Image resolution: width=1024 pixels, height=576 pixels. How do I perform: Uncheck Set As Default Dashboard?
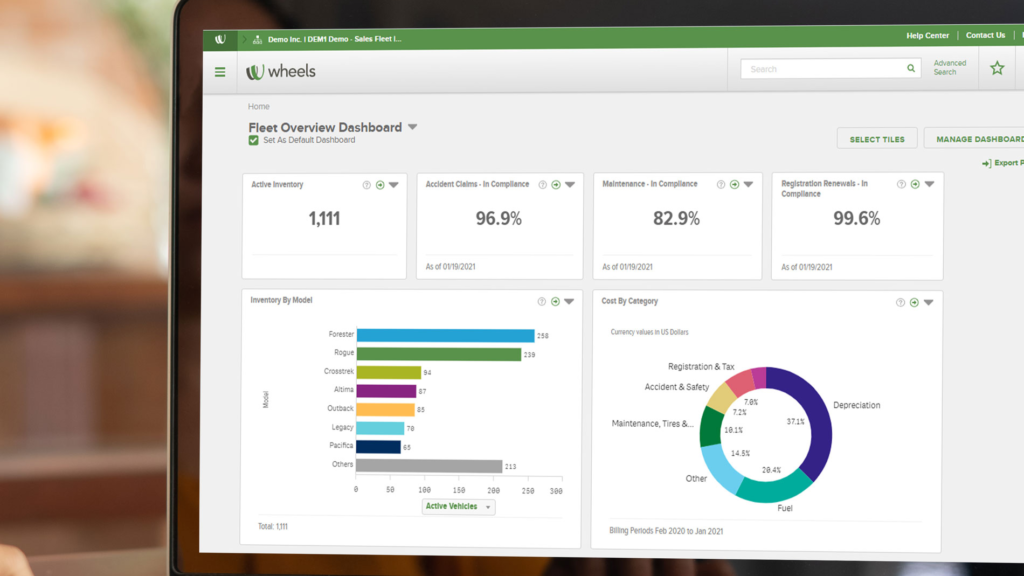click(x=252, y=141)
